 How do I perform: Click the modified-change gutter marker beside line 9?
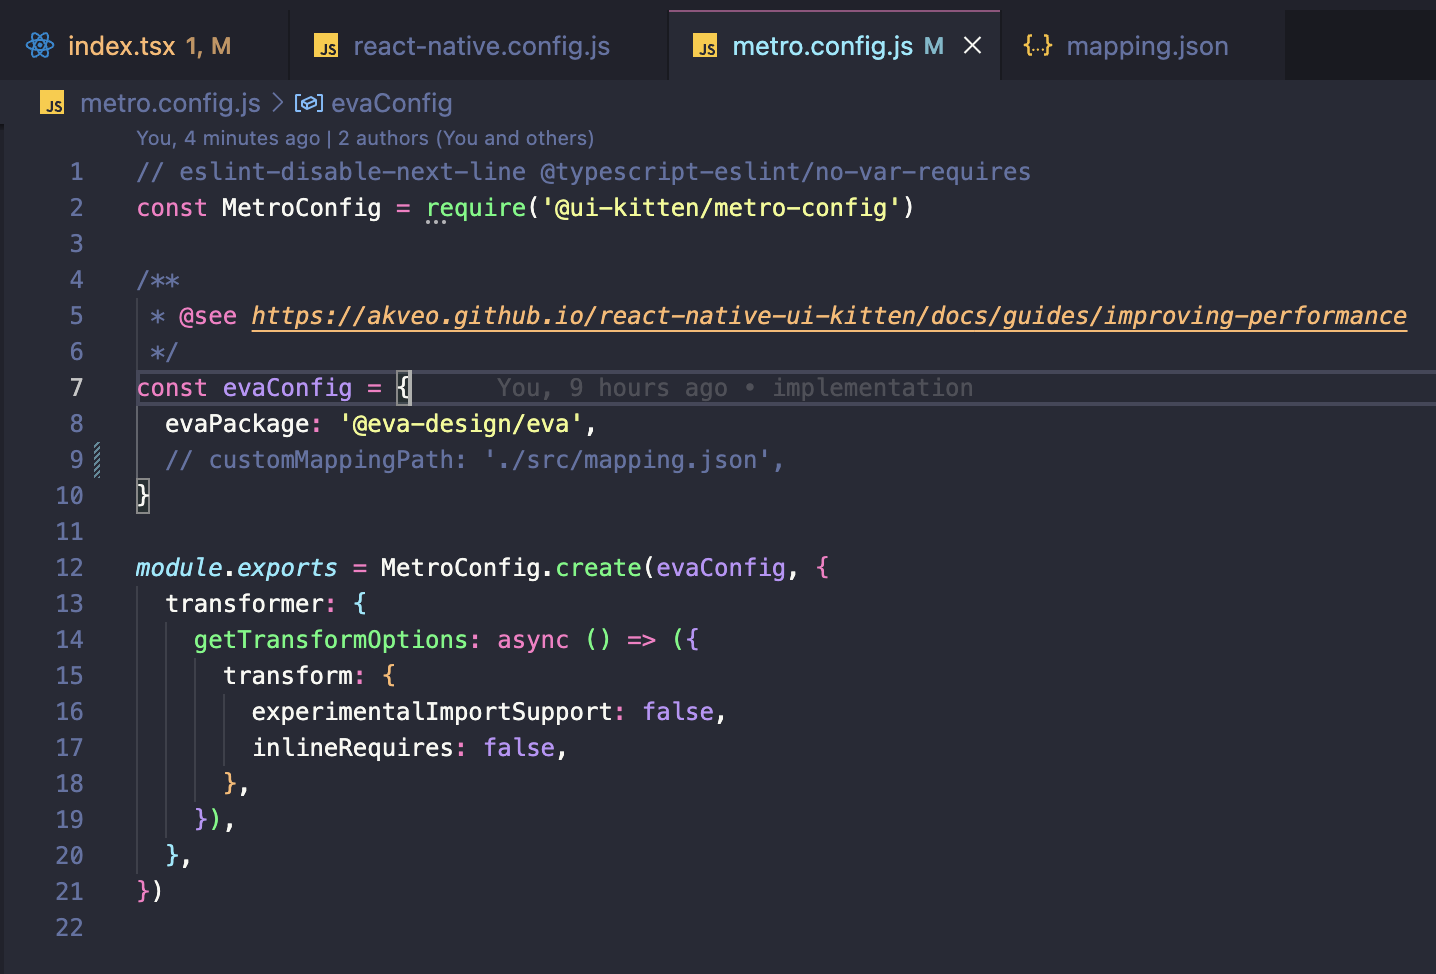pyautogui.click(x=97, y=459)
